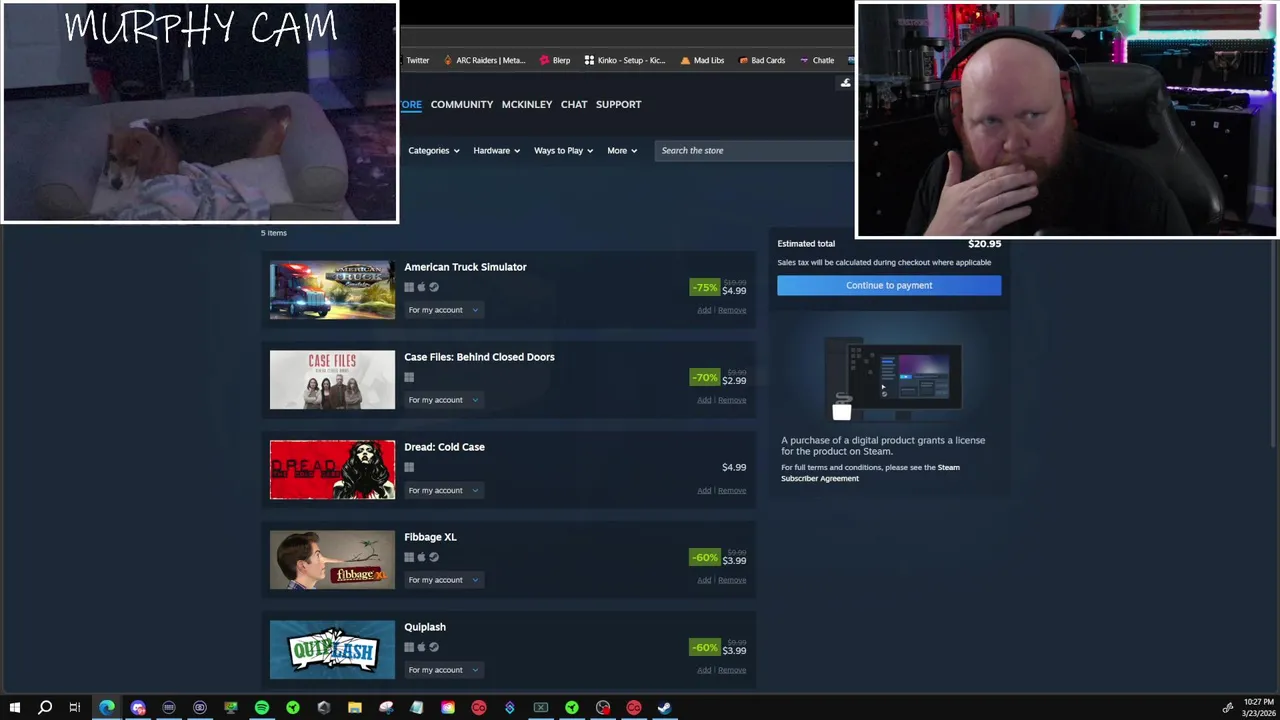The image size is (1280, 720).
Task: Go to the STORE tab
Action: pos(411,104)
